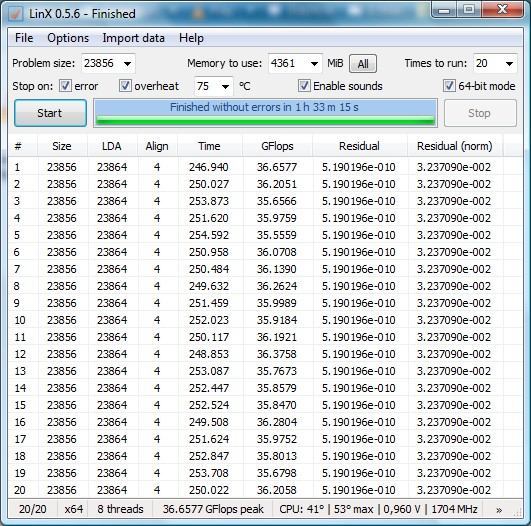Viewport: 531px width, 526px height.
Task: Click the green finished progress bar
Action: point(265,120)
